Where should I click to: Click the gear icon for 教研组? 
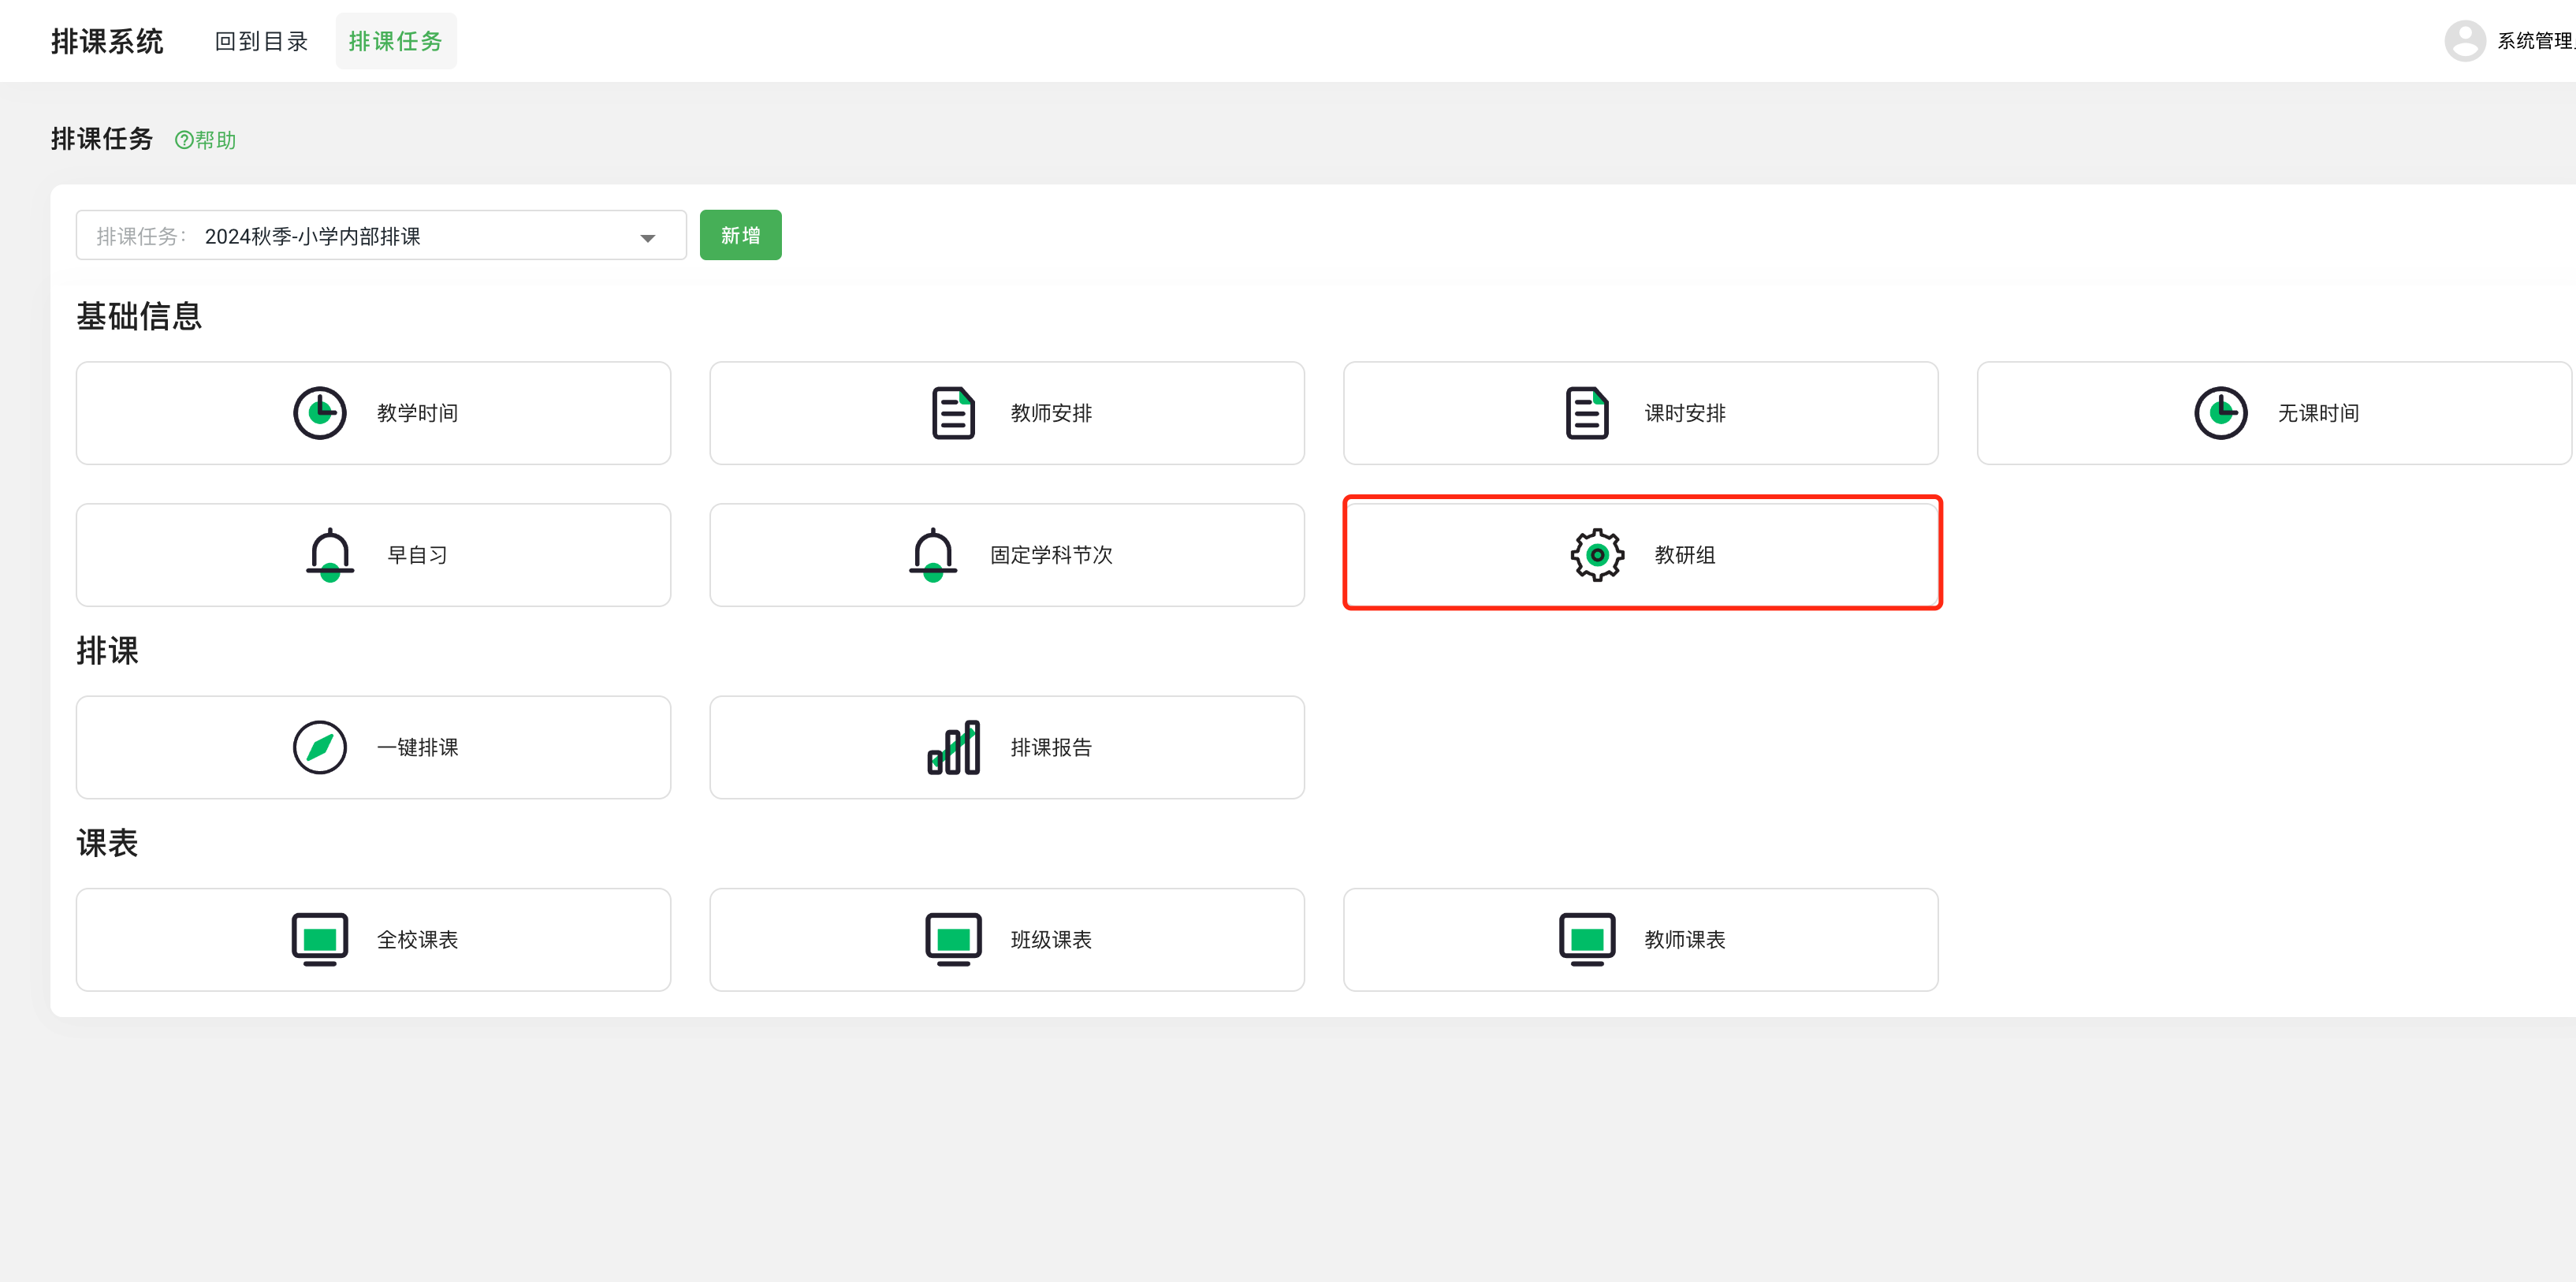click(x=1597, y=554)
